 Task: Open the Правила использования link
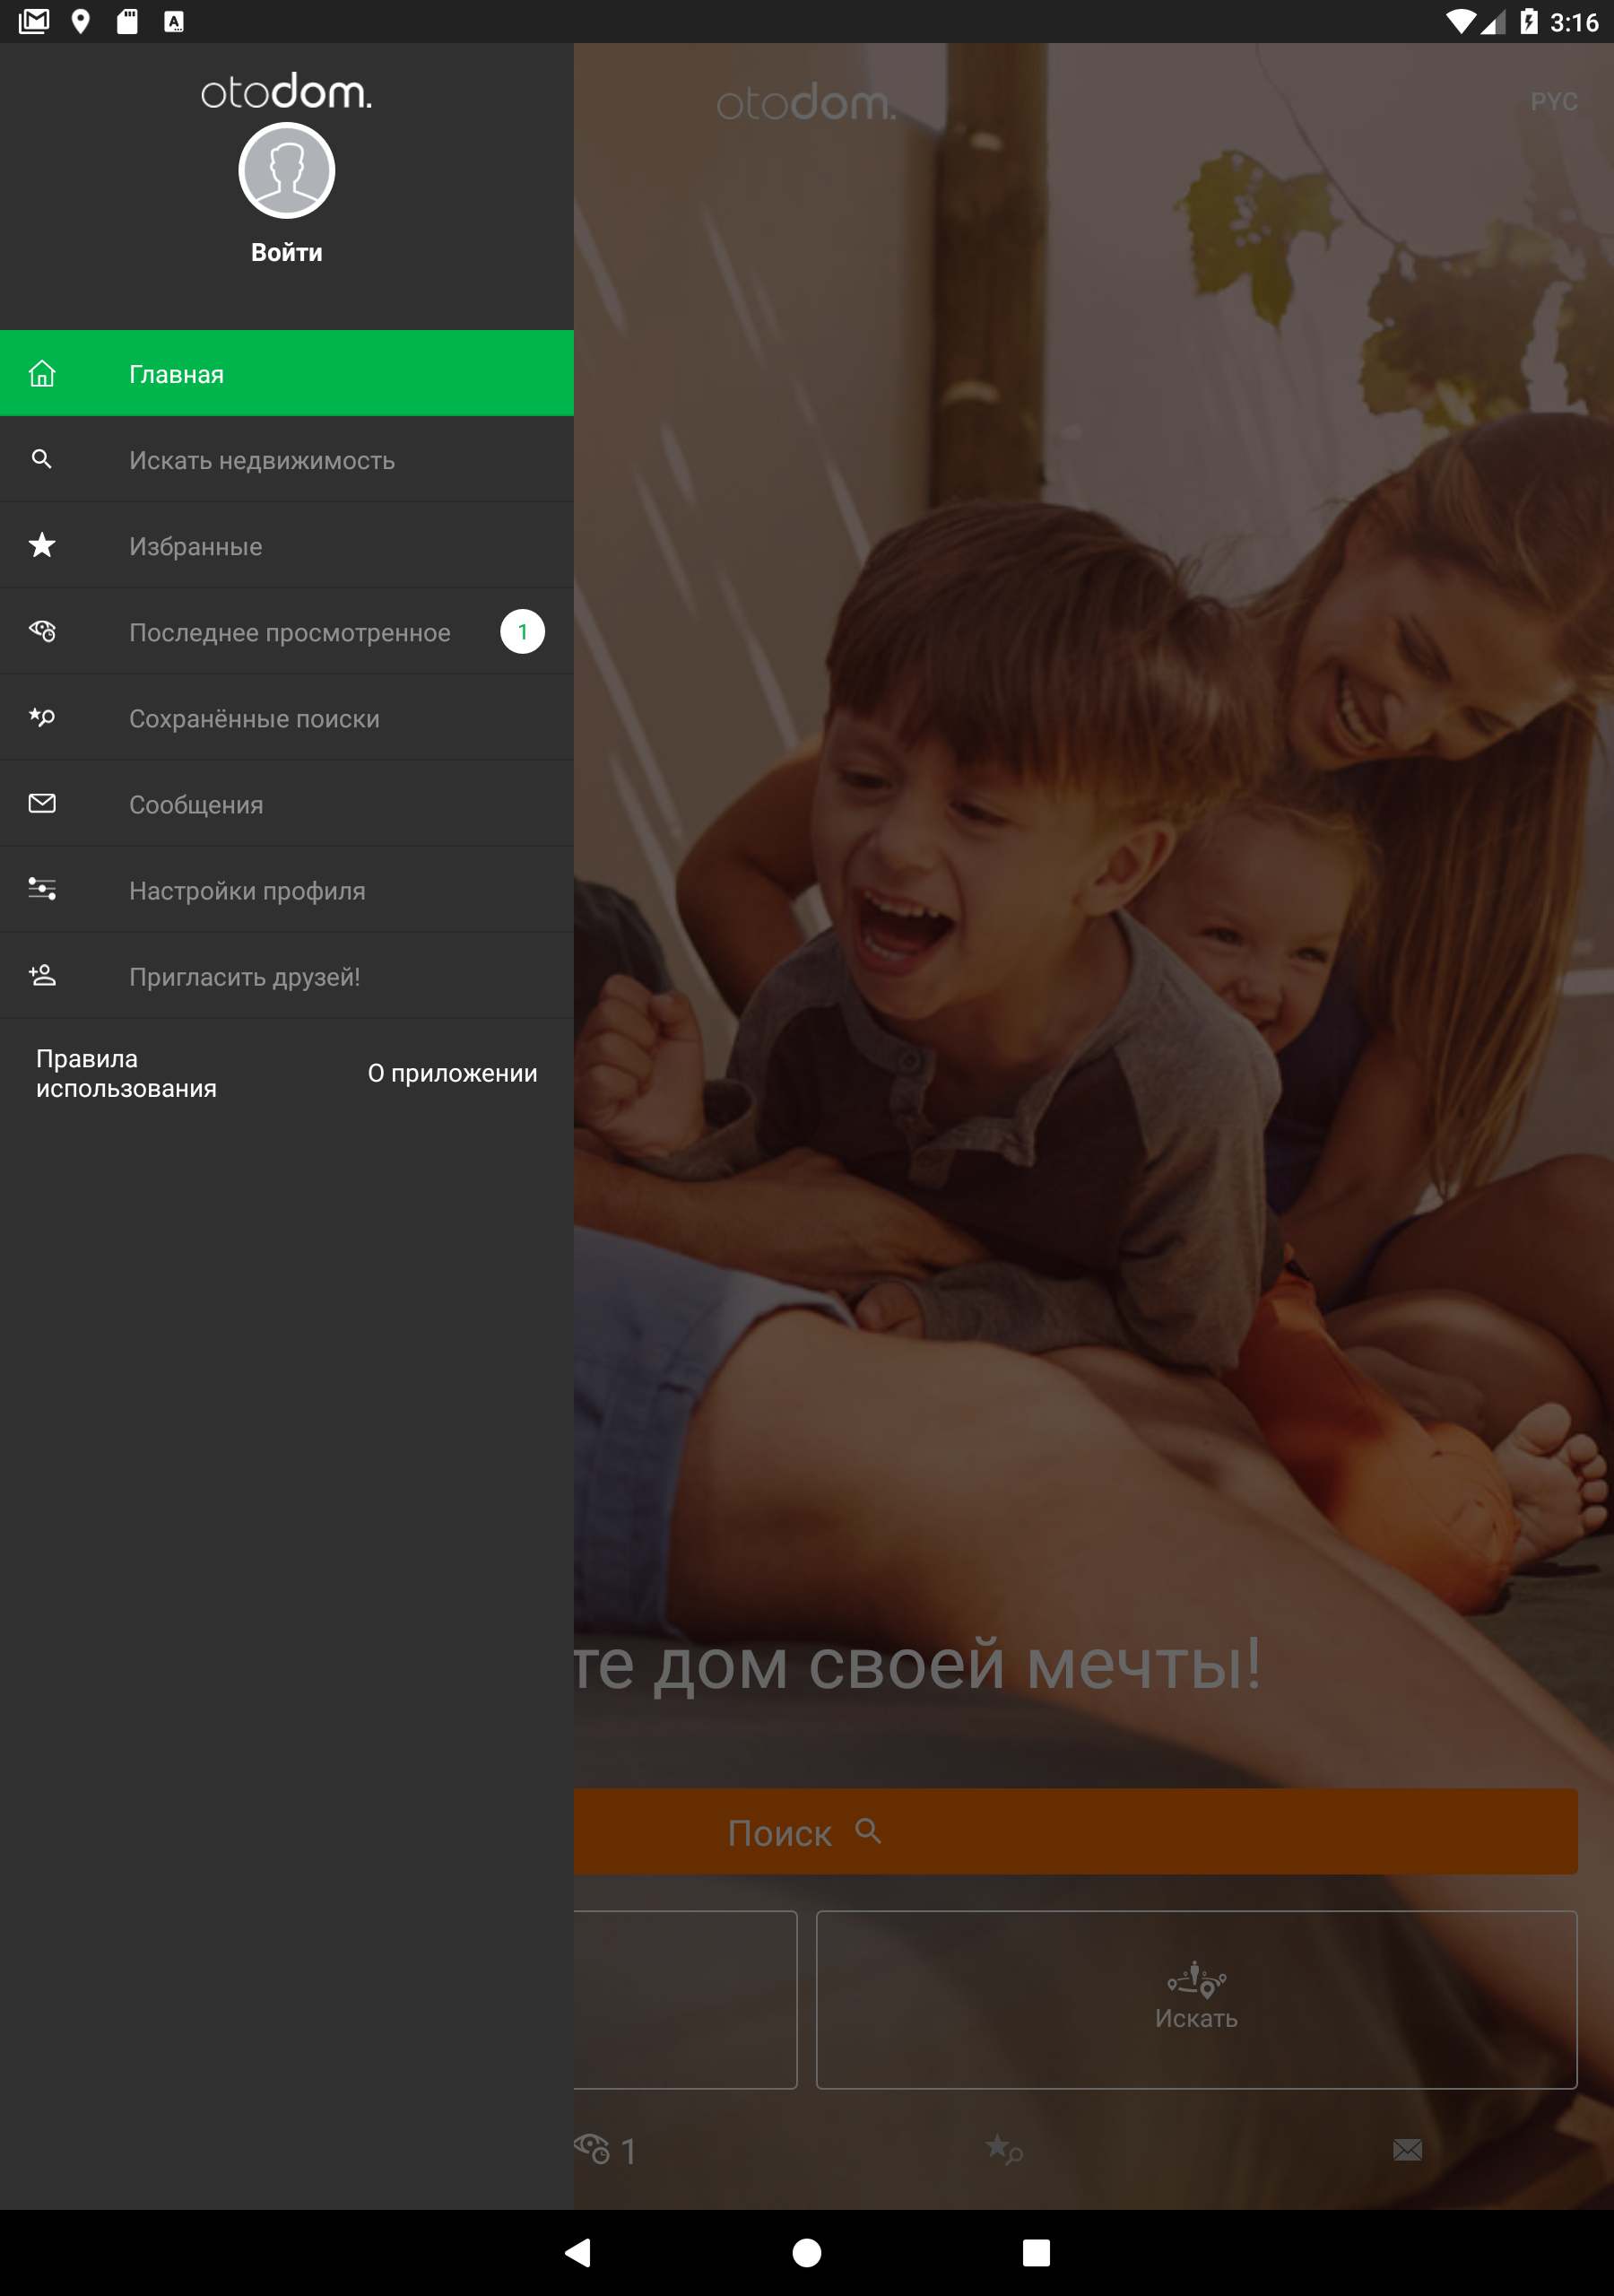[126, 1074]
